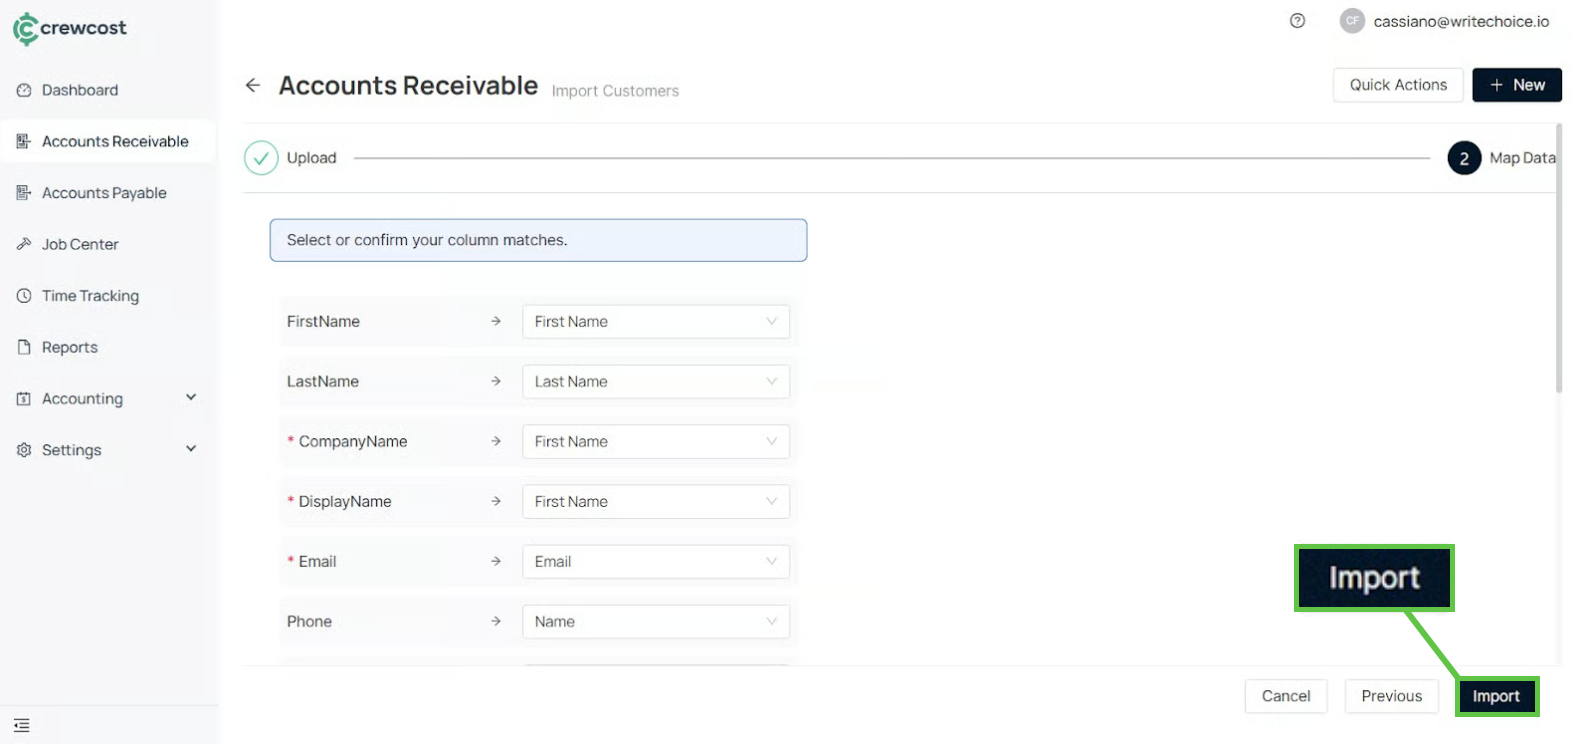This screenshot has width=1575, height=744.
Task: Open Job Center from the sidebar
Action: tap(80, 244)
